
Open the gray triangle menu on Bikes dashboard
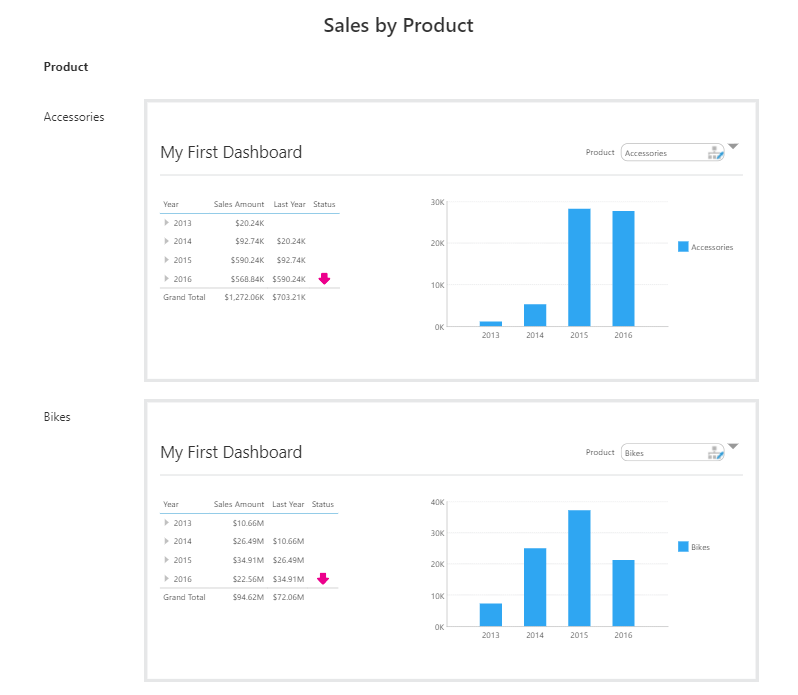(x=732, y=447)
